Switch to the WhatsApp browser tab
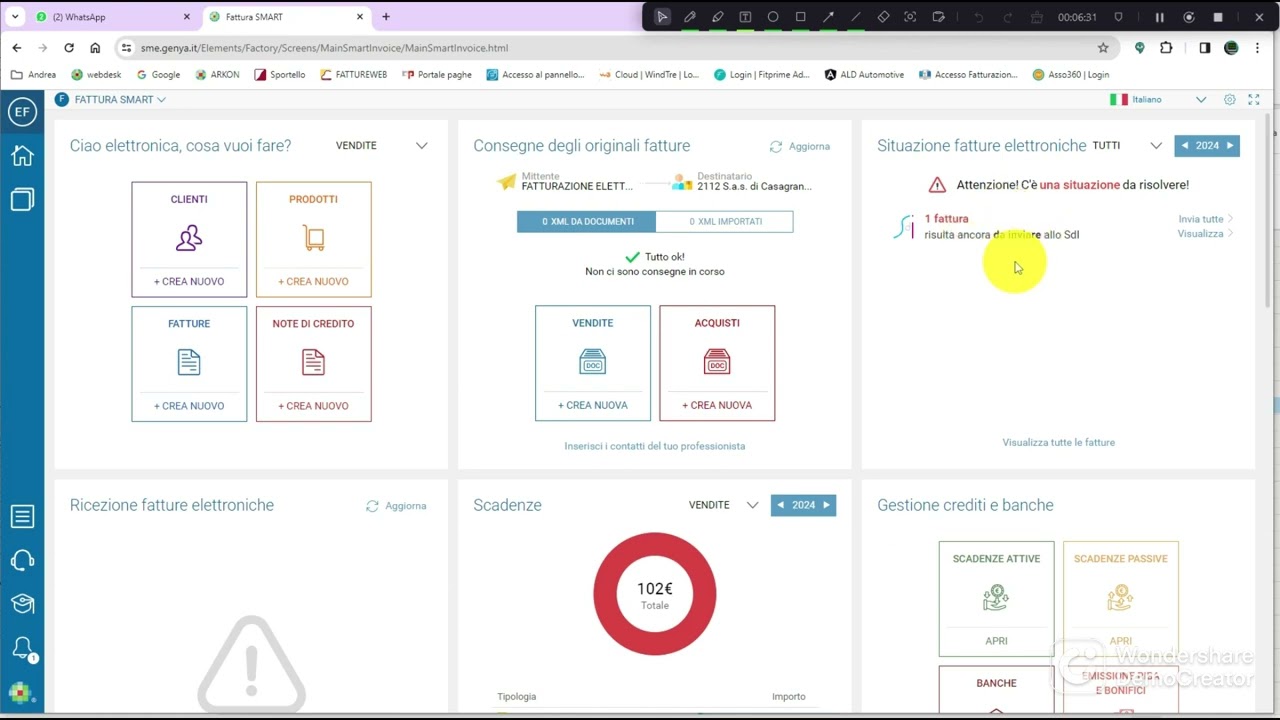Image resolution: width=1280 pixels, height=720 pixels. coord(112,17)
